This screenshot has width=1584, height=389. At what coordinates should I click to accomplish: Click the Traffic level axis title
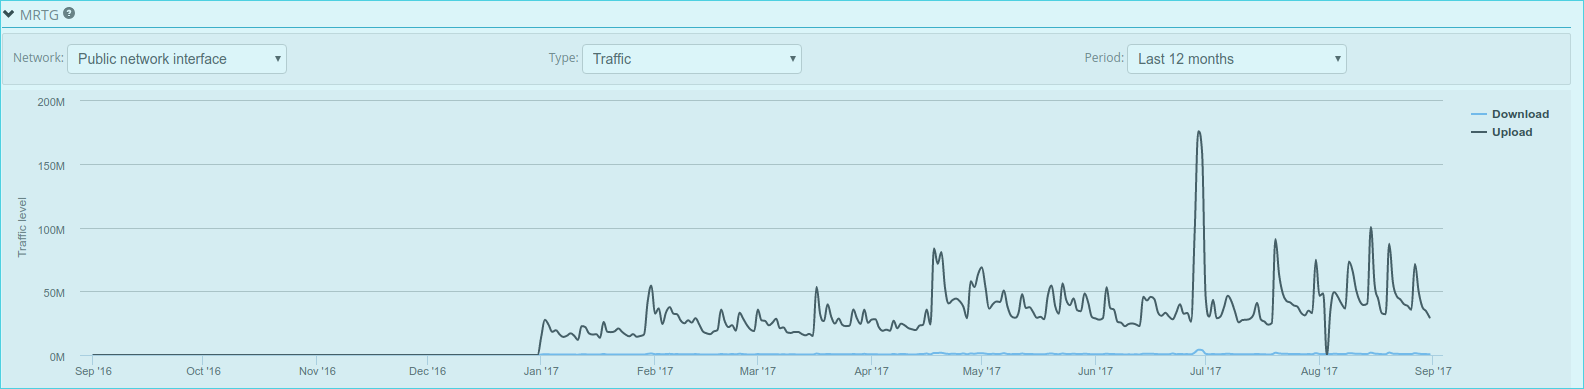coord(22,227)
